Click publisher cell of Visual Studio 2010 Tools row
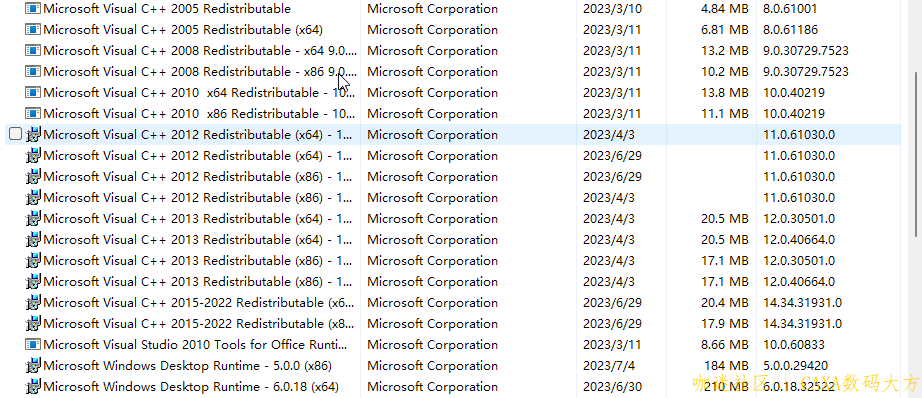 pyautogui.click(x=432, y=345)
